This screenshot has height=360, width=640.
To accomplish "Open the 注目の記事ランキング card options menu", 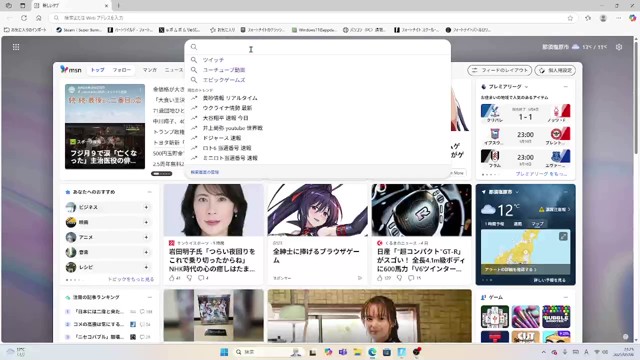I will 149,297.
